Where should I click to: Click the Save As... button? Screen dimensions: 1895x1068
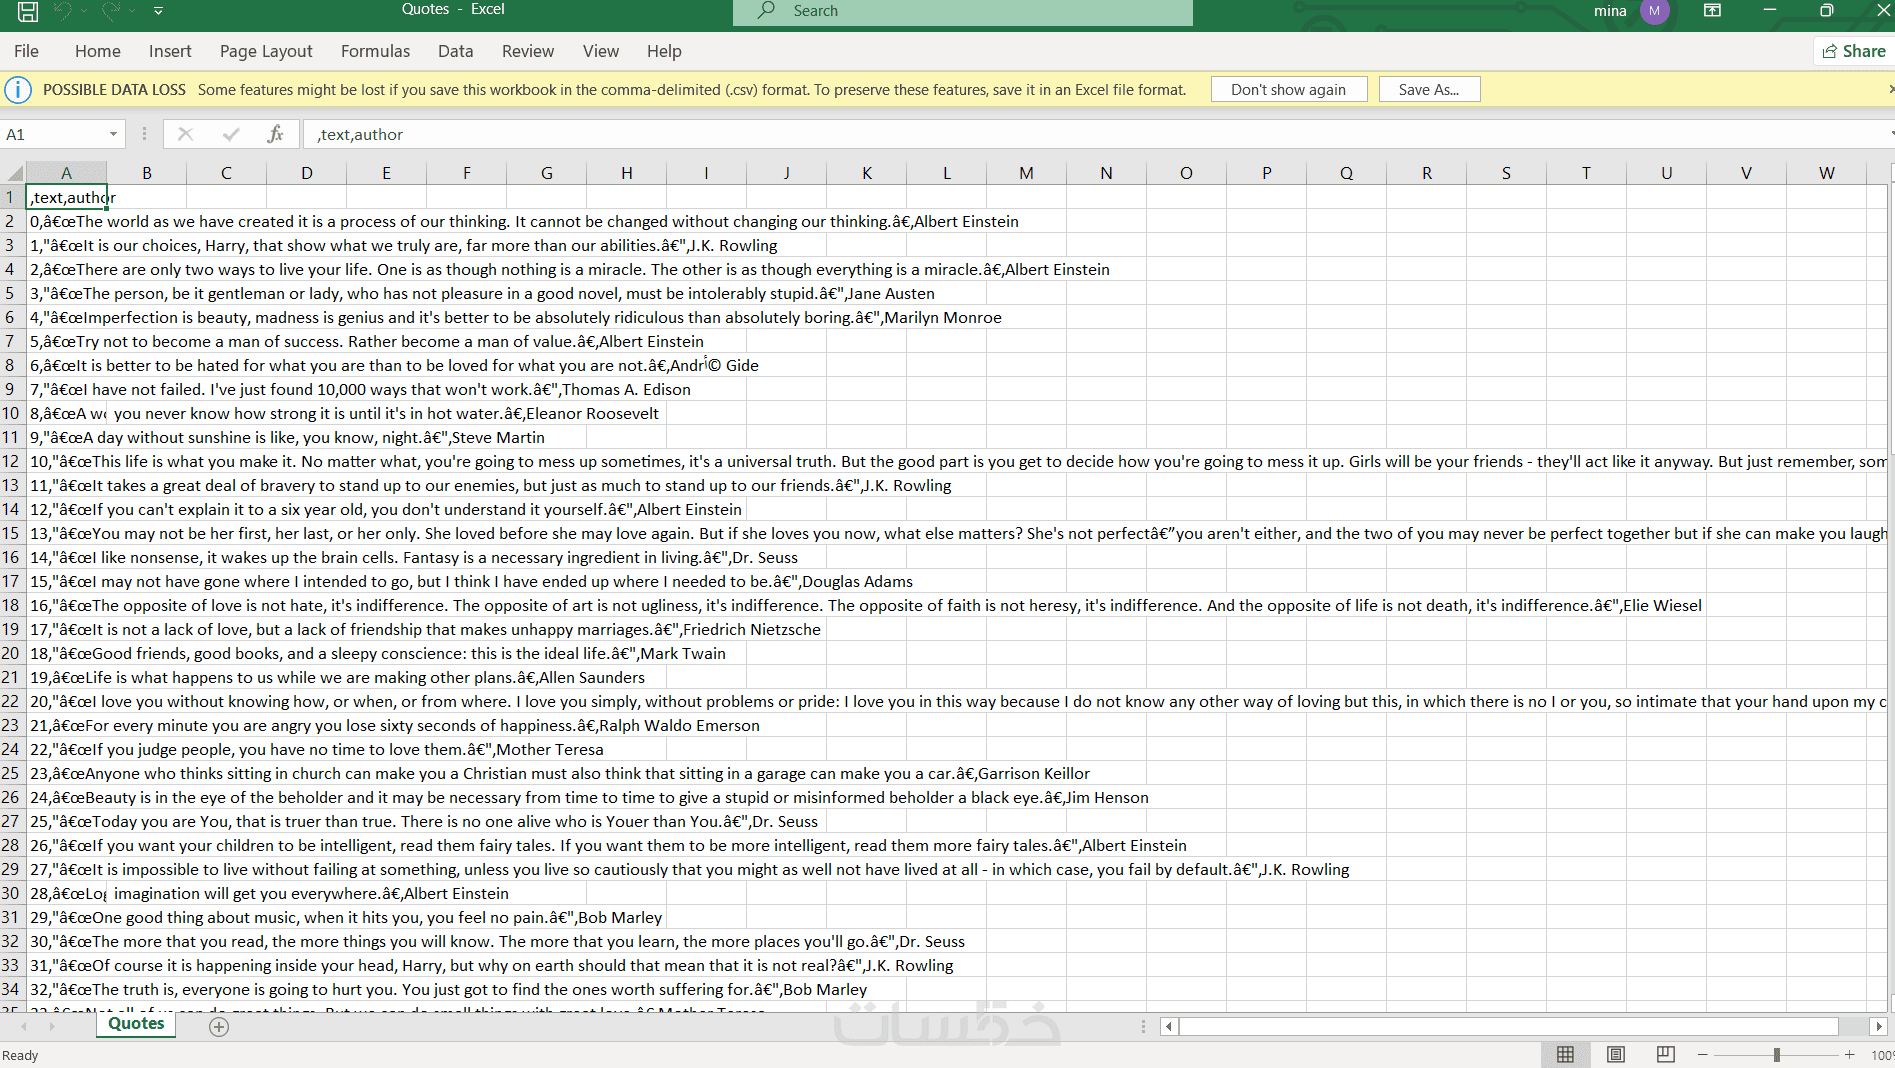(1429, 89)
